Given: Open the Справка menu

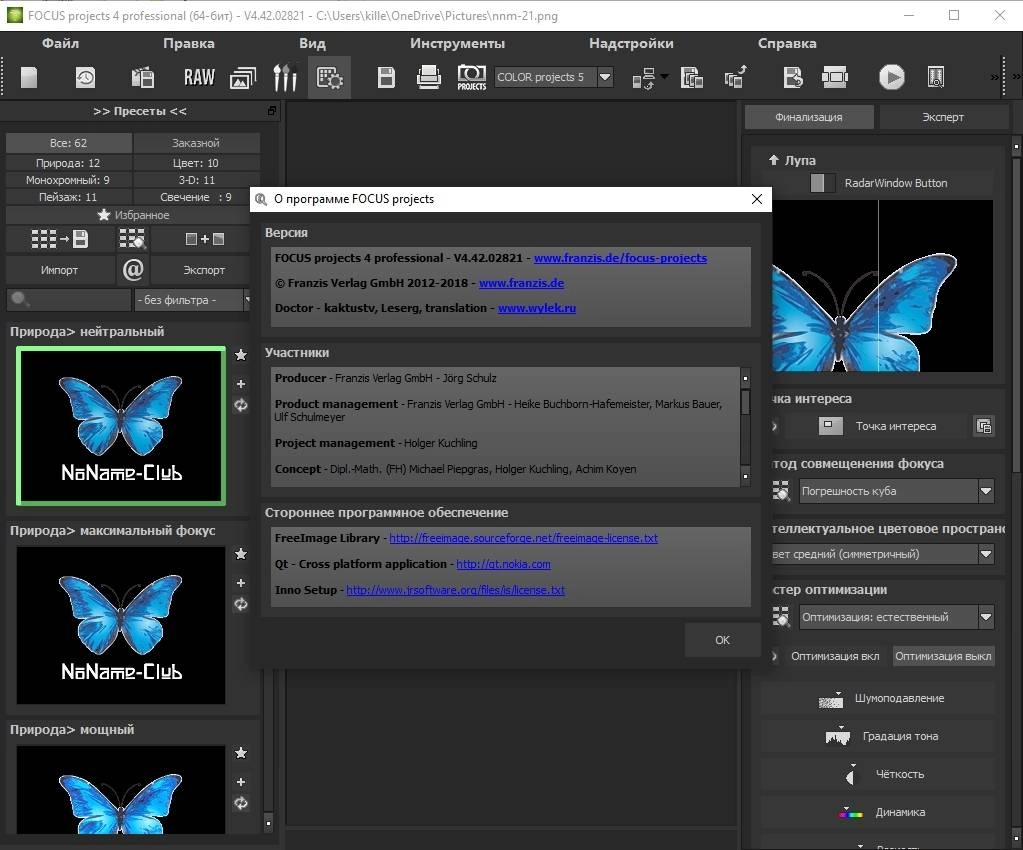Looking at the screenshot, I should [787, 43].
